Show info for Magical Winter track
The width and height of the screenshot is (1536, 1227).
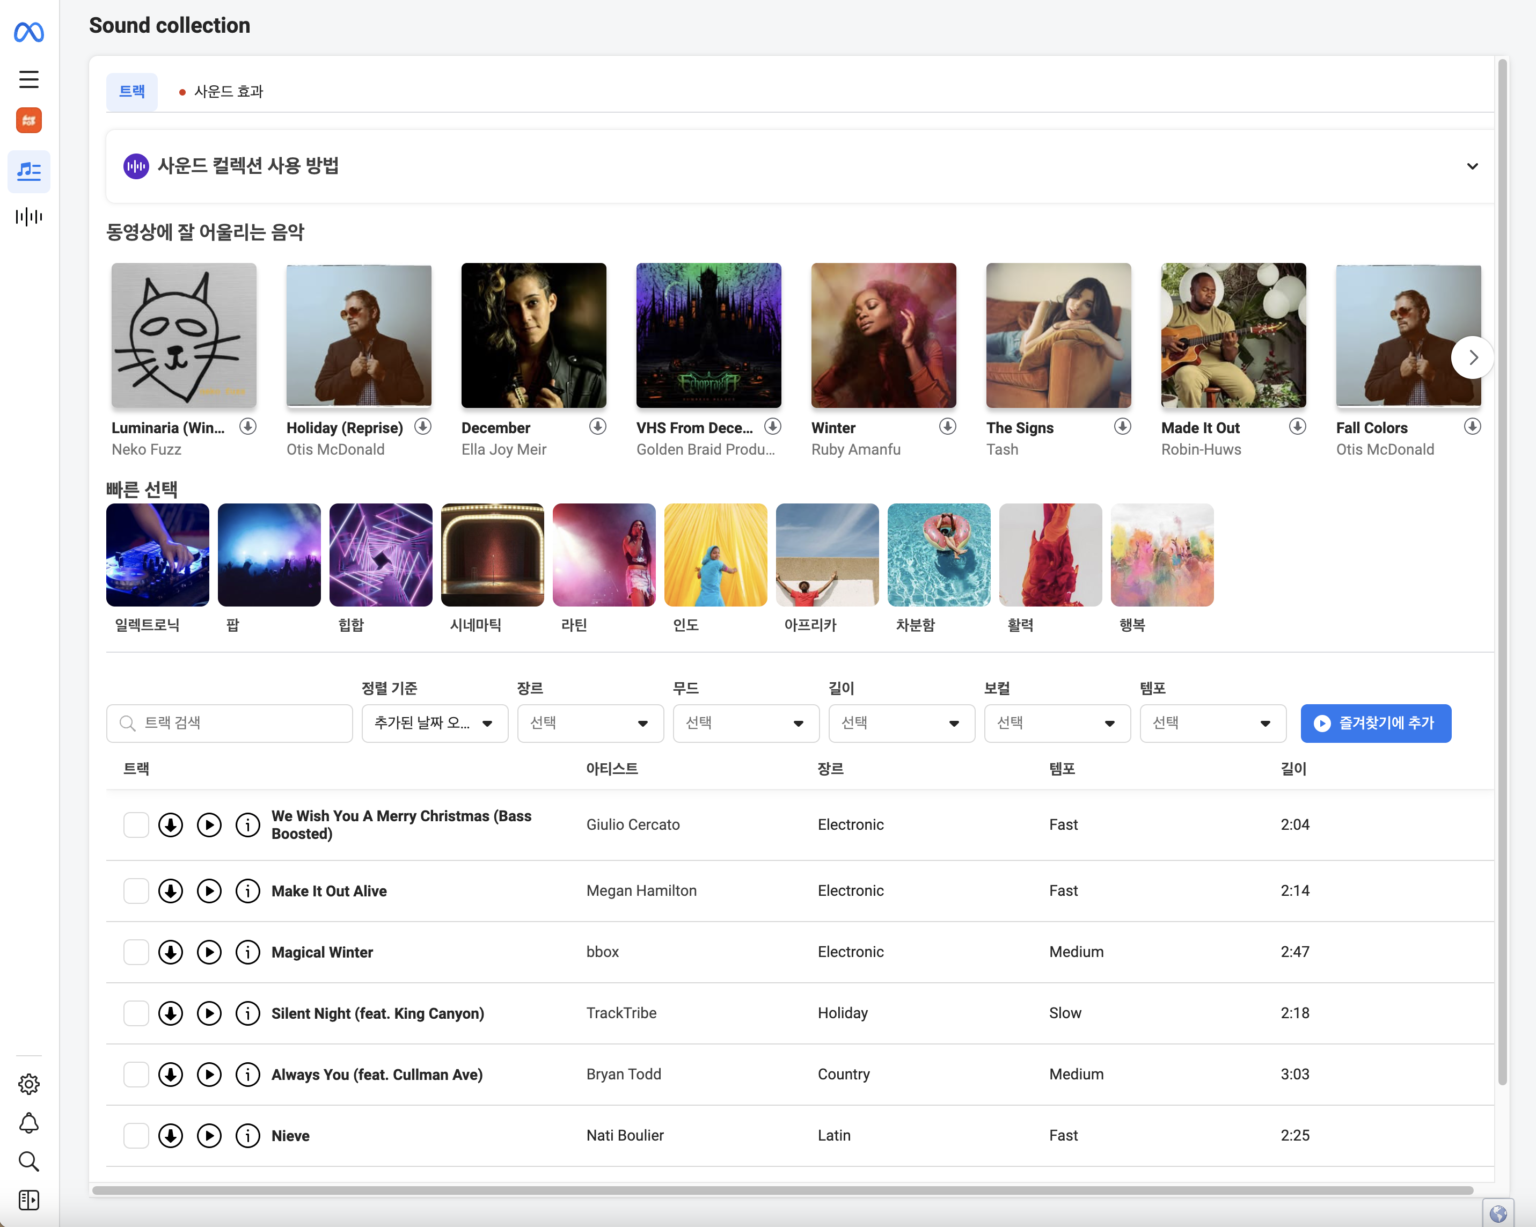(x=247, y=952)
